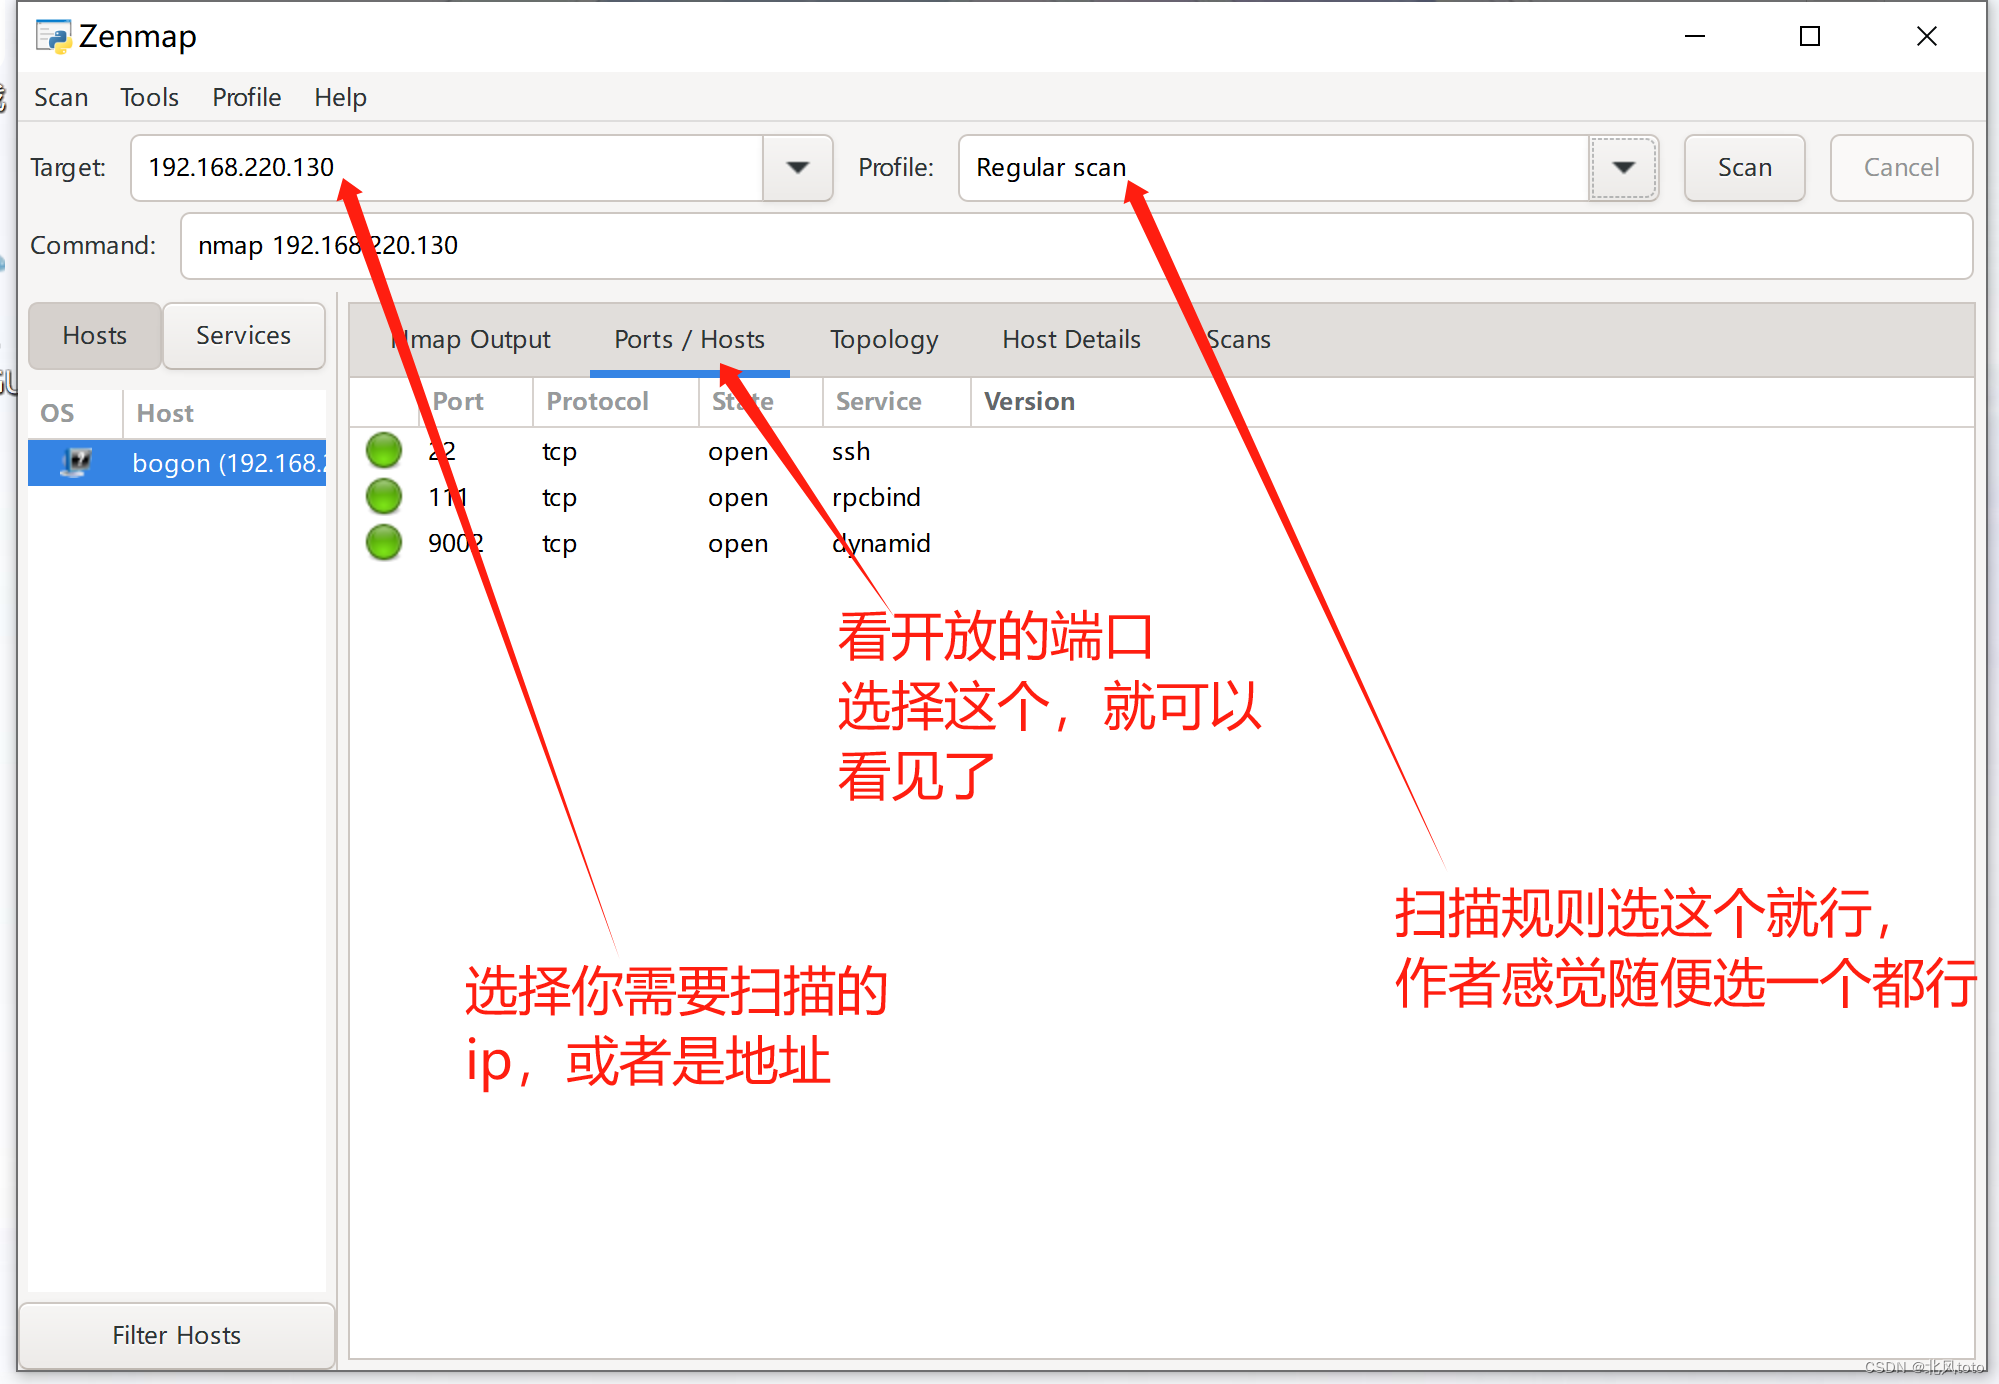Select host bogon (192.168. in list
The width and height of the screenshot is (1999, 1384).
coord(177,463)
